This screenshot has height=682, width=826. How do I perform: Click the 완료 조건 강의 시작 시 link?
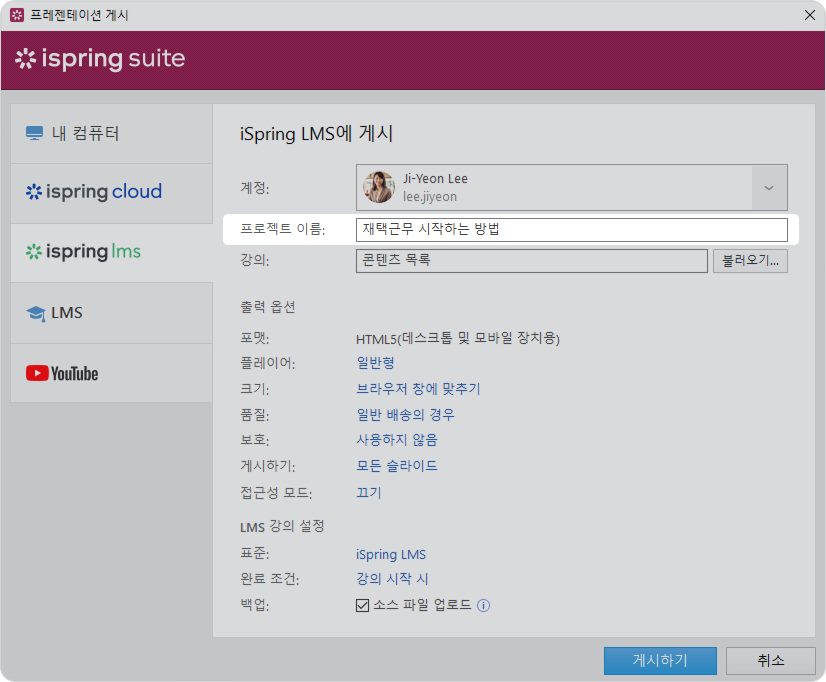[392, 579]
